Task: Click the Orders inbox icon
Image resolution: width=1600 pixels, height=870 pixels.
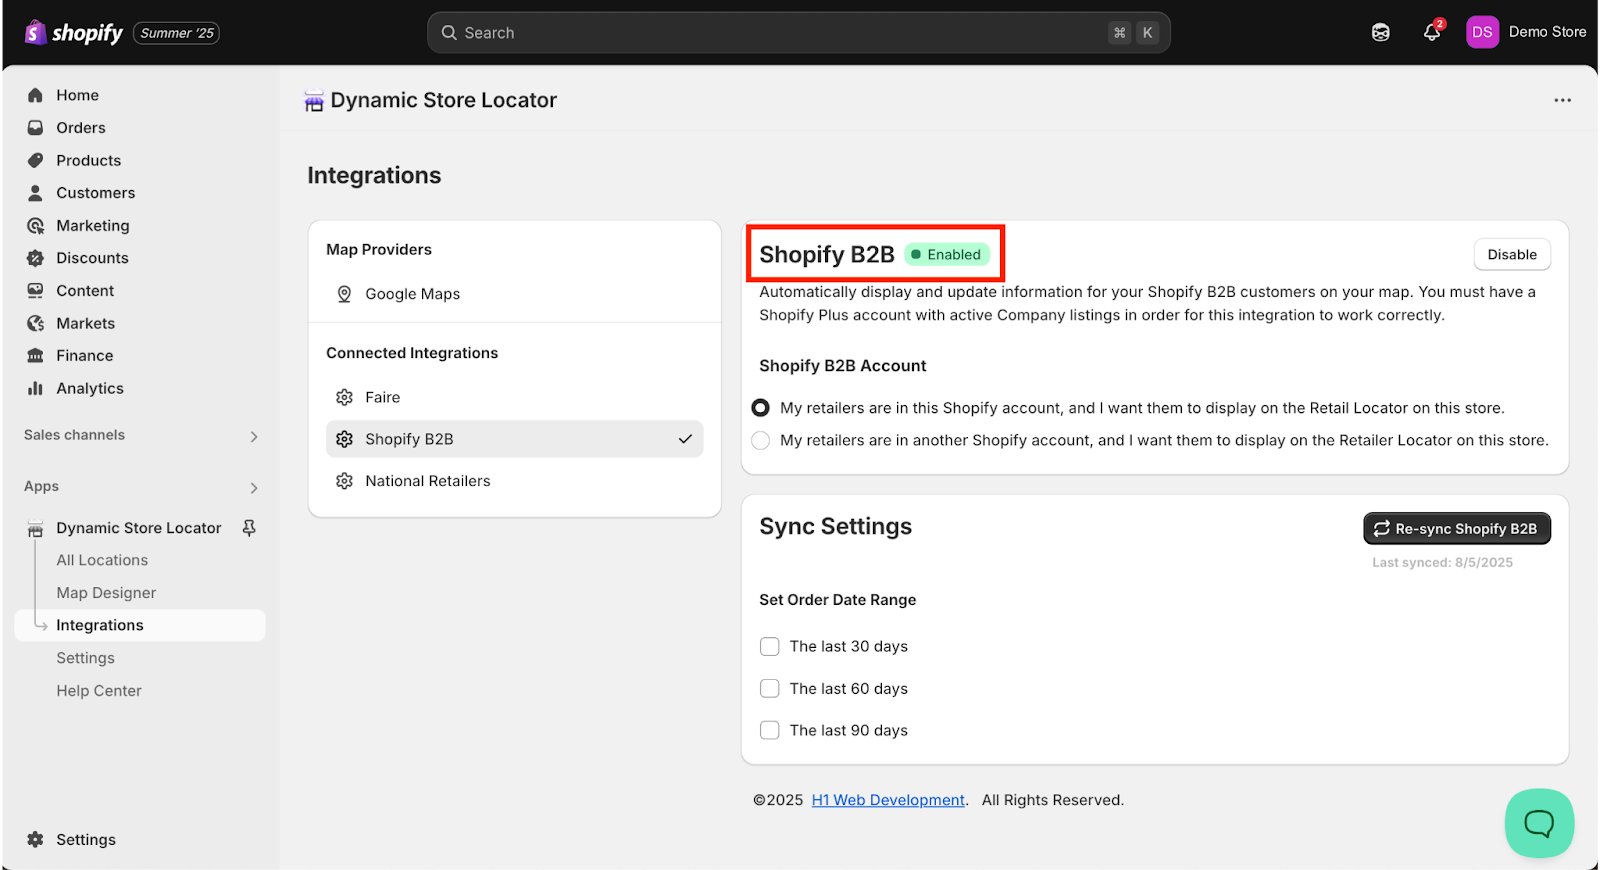Action: 35,128
